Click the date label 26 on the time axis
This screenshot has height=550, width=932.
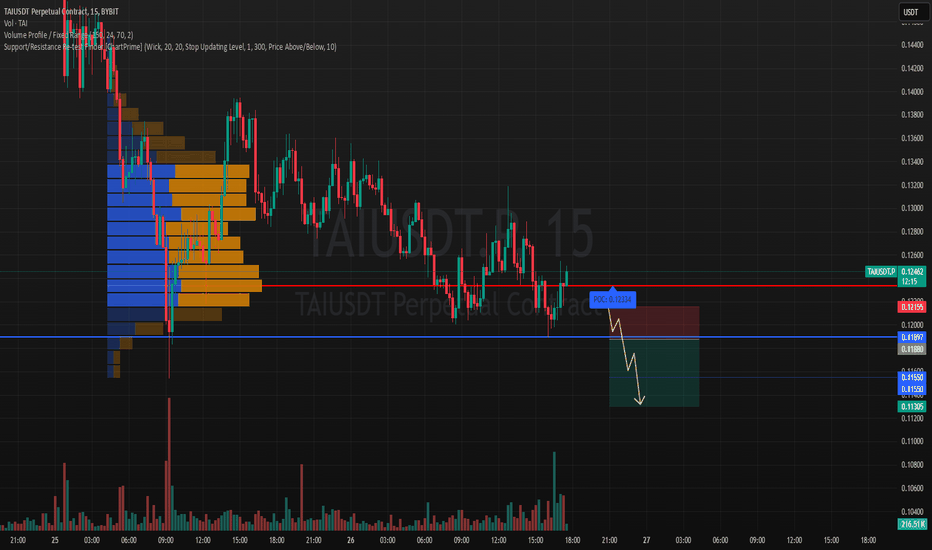coord(351,540)
